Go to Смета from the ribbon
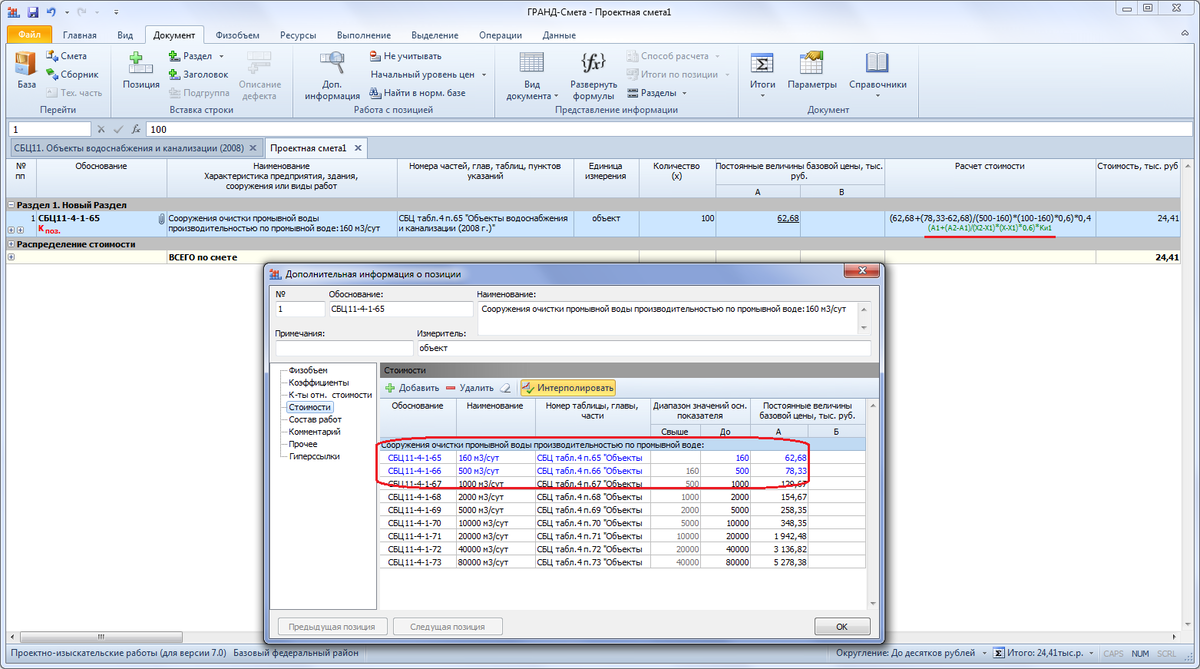 point(66,57)
